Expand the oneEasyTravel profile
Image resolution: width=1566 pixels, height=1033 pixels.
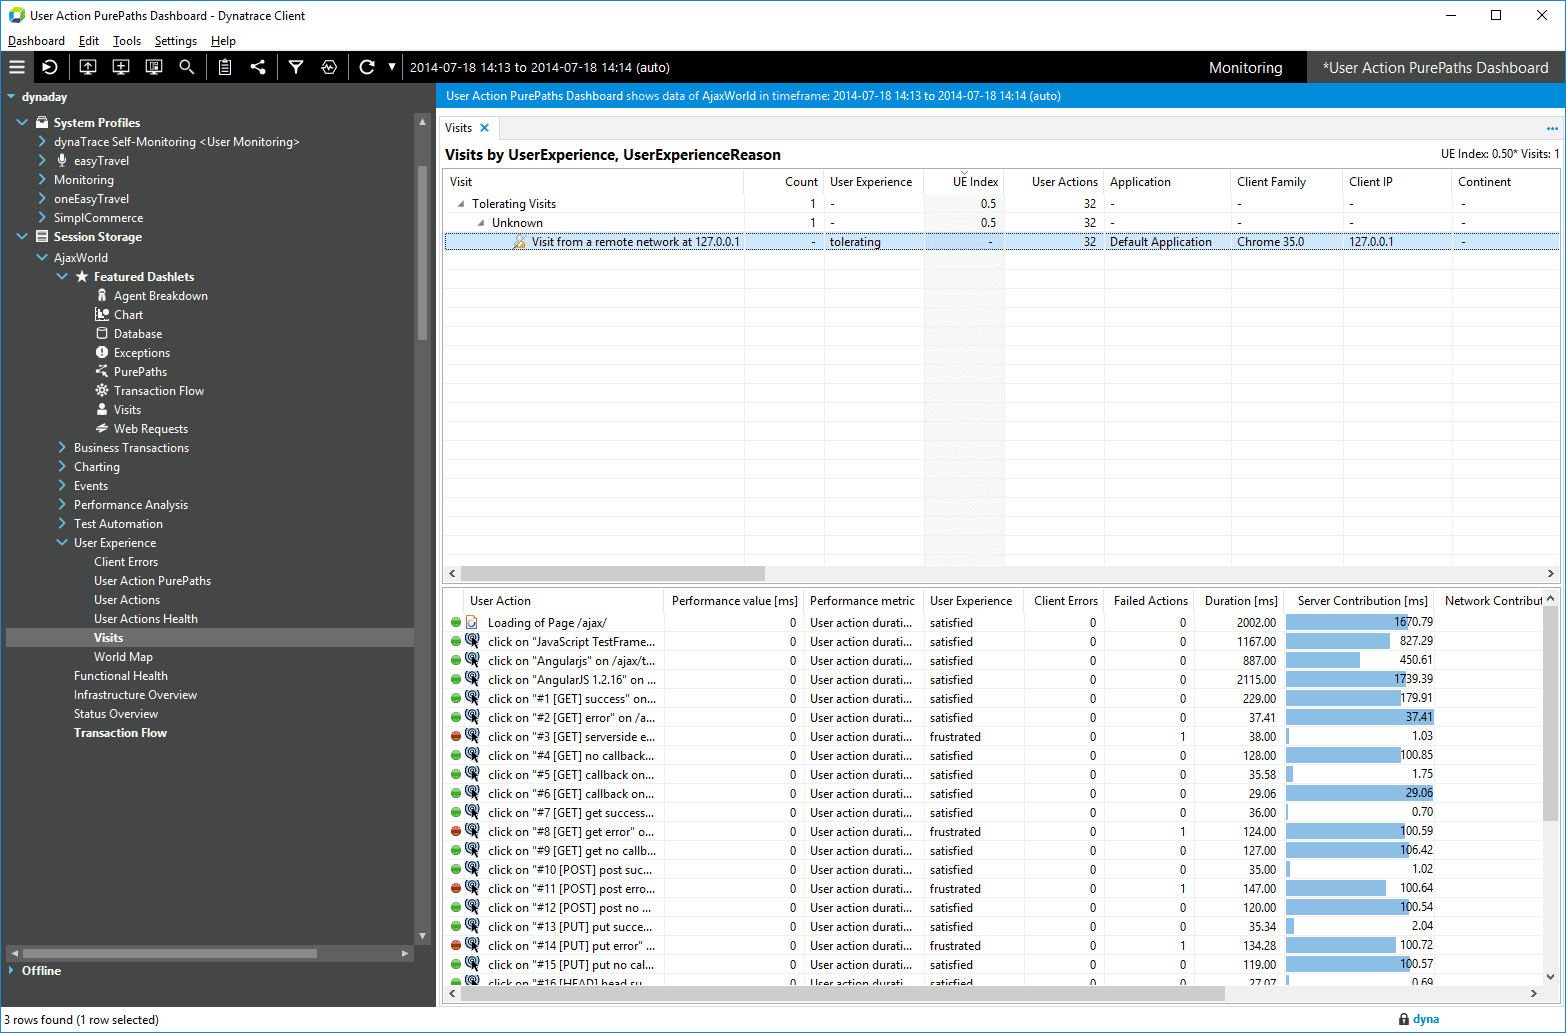coord(42,198)
